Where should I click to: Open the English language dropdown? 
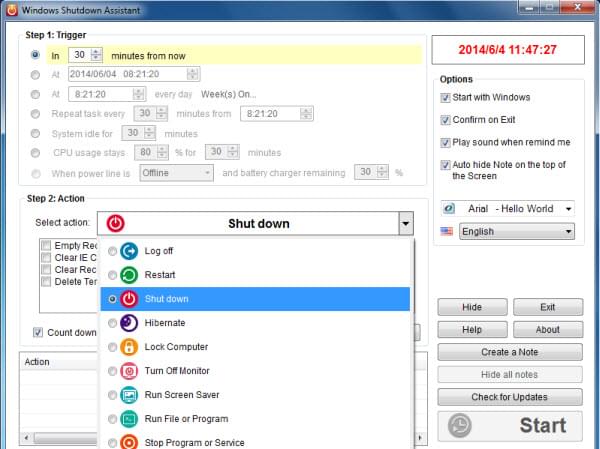coord(568,232)
